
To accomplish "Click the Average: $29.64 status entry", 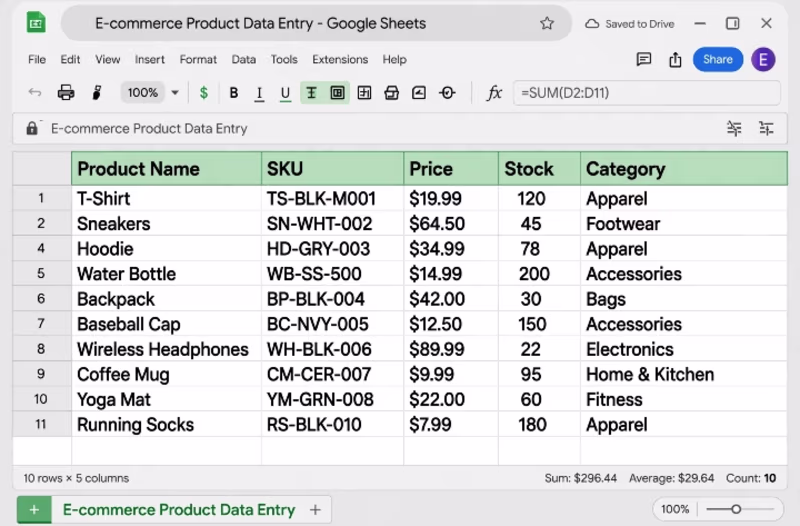I will tap(671, 479).
